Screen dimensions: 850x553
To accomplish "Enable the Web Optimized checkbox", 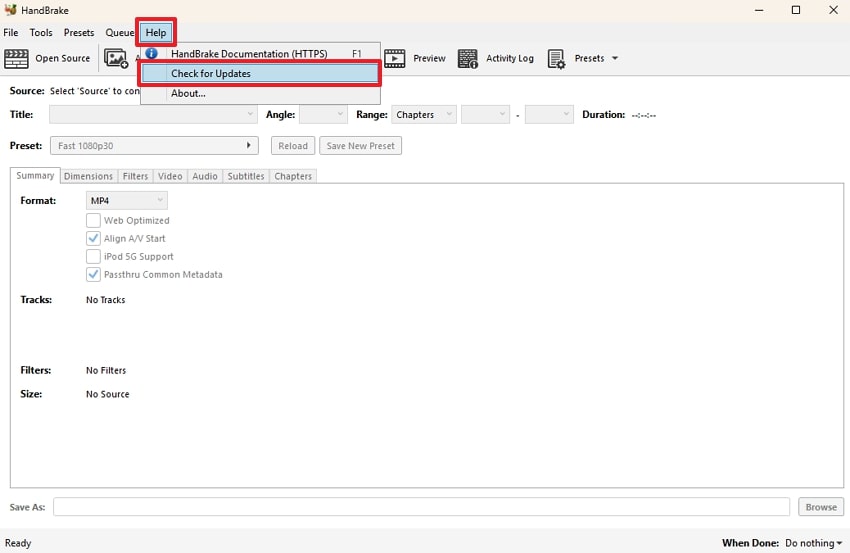I will pos(93,220).
